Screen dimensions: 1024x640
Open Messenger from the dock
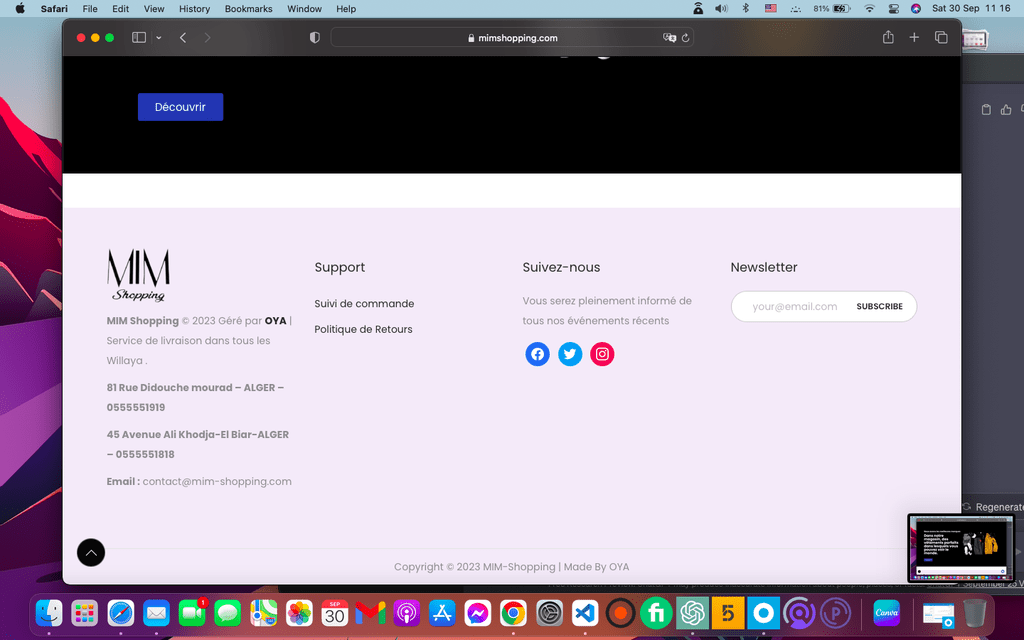tap(477, 613)
